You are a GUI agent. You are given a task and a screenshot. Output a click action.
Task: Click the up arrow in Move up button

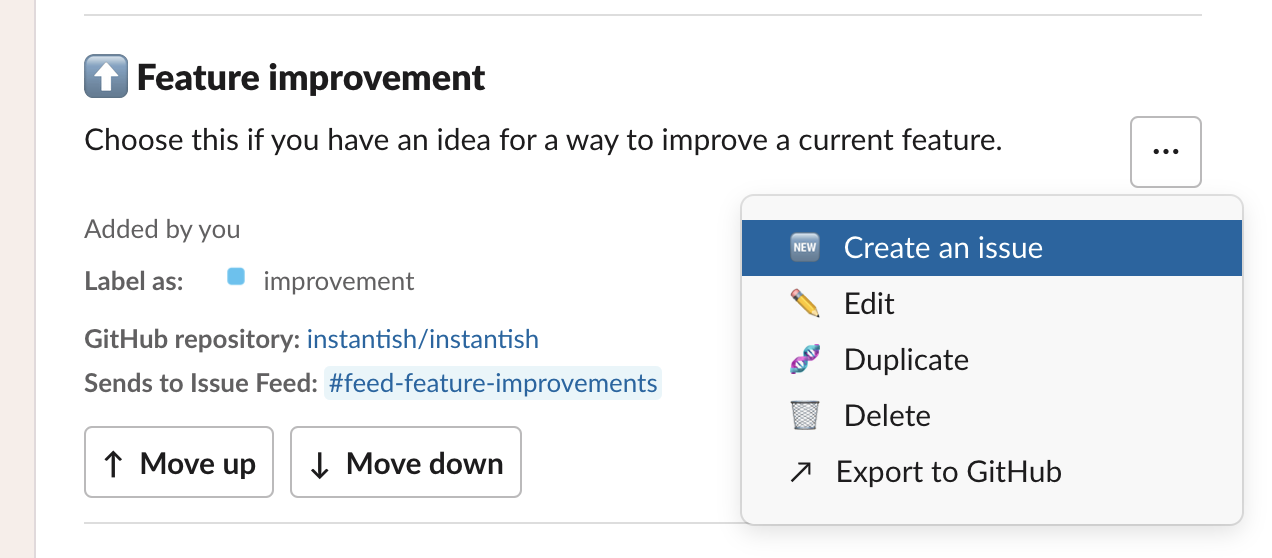point(114,464)
